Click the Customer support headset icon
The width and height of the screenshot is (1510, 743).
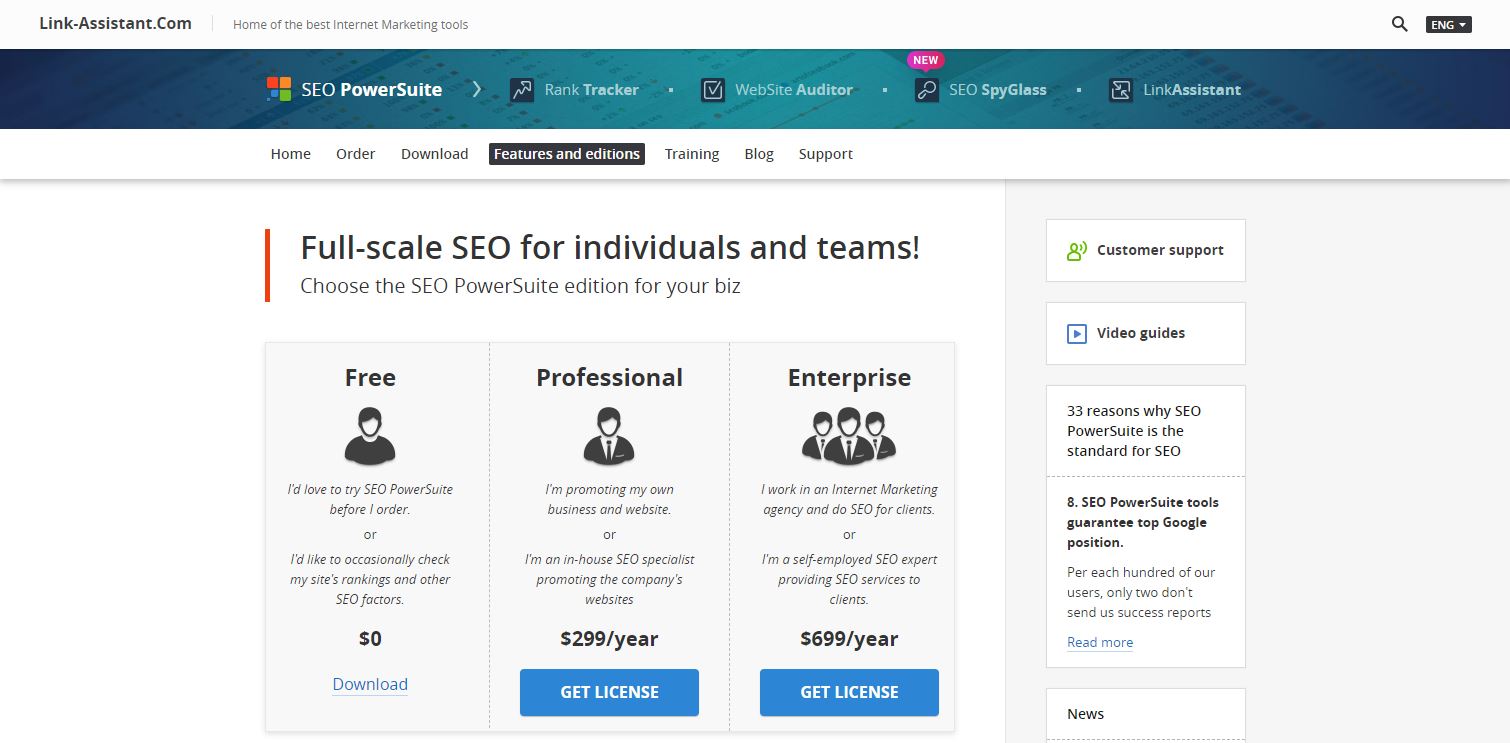point(1077,251)
